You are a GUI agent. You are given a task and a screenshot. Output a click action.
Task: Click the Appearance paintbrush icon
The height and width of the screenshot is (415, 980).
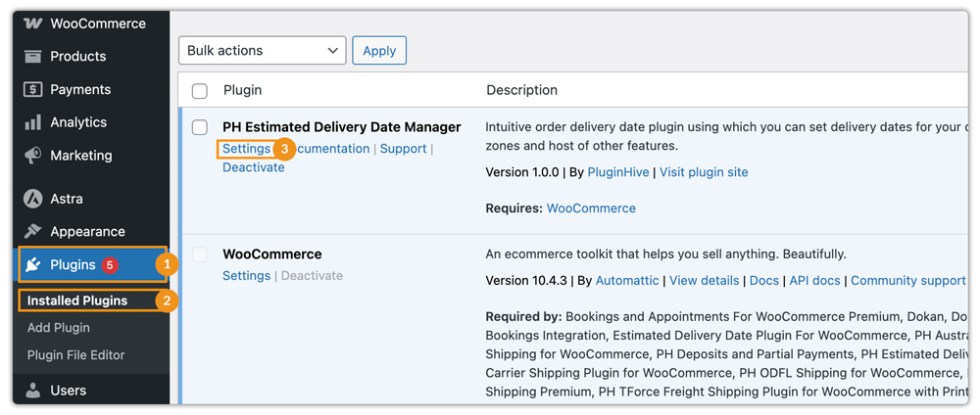[32, 231]
